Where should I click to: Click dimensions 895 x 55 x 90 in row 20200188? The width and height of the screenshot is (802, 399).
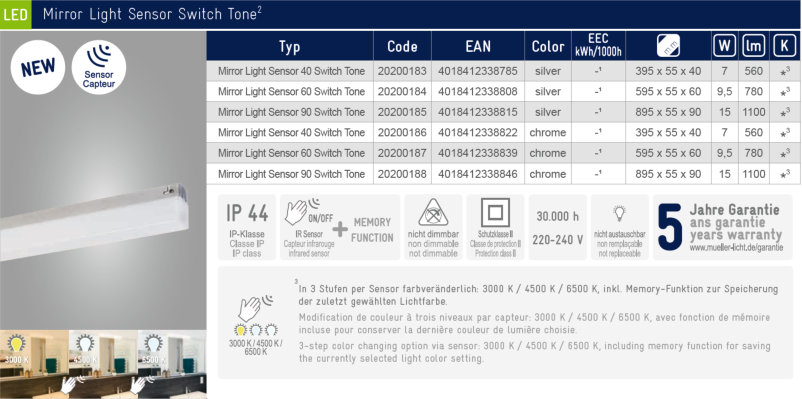668,174
